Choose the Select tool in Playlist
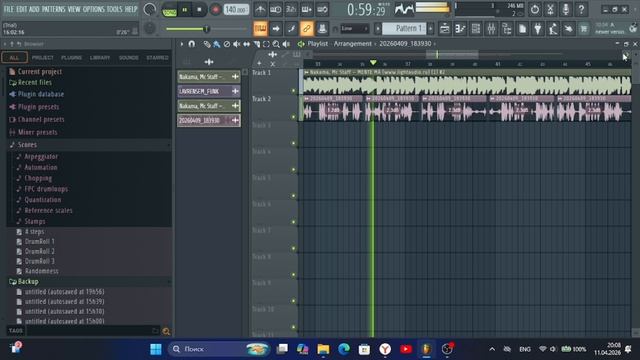The height and width of the screenshot is (360, 640). 266,44
